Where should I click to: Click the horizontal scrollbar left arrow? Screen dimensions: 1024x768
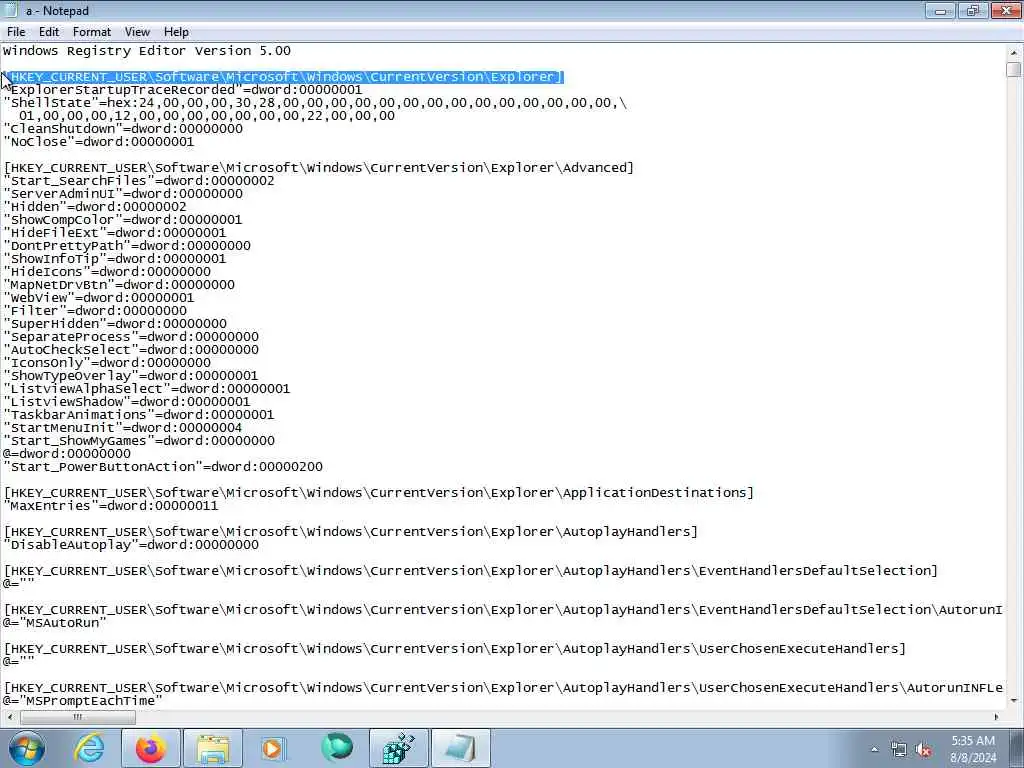(x=10, y=717)
